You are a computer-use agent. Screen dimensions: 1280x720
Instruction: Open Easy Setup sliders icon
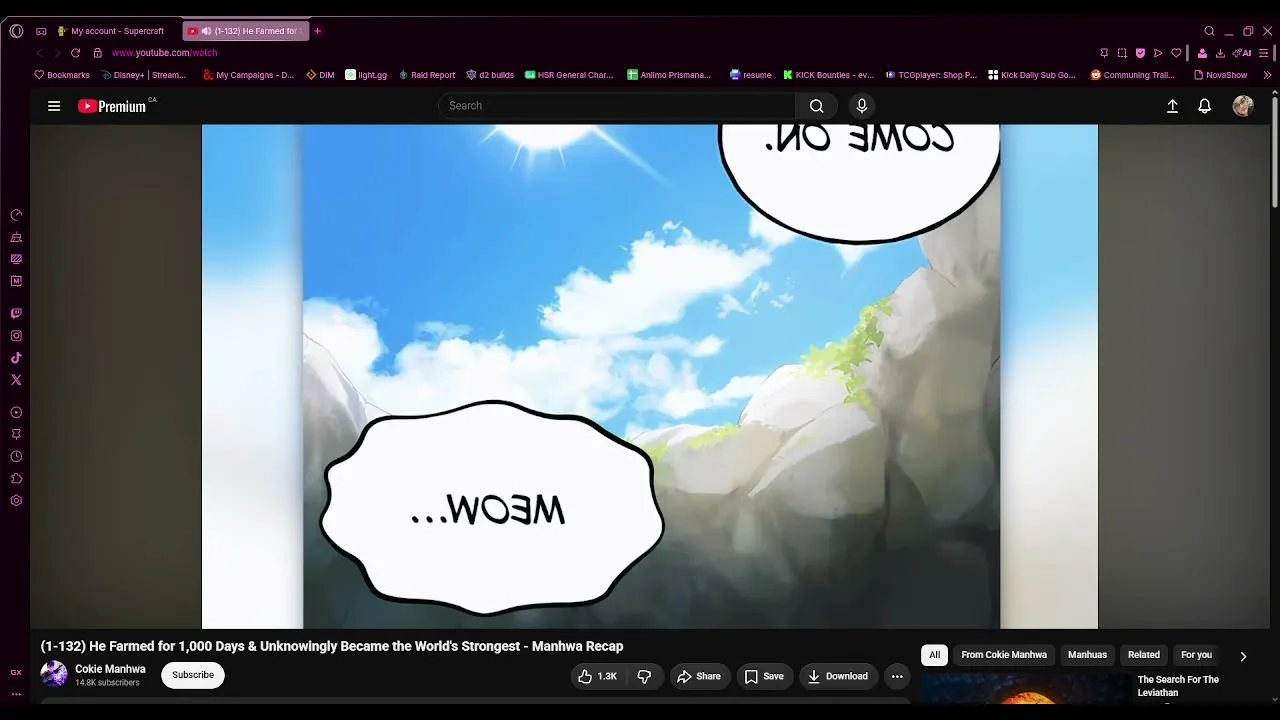click(x=1265, y=53)
